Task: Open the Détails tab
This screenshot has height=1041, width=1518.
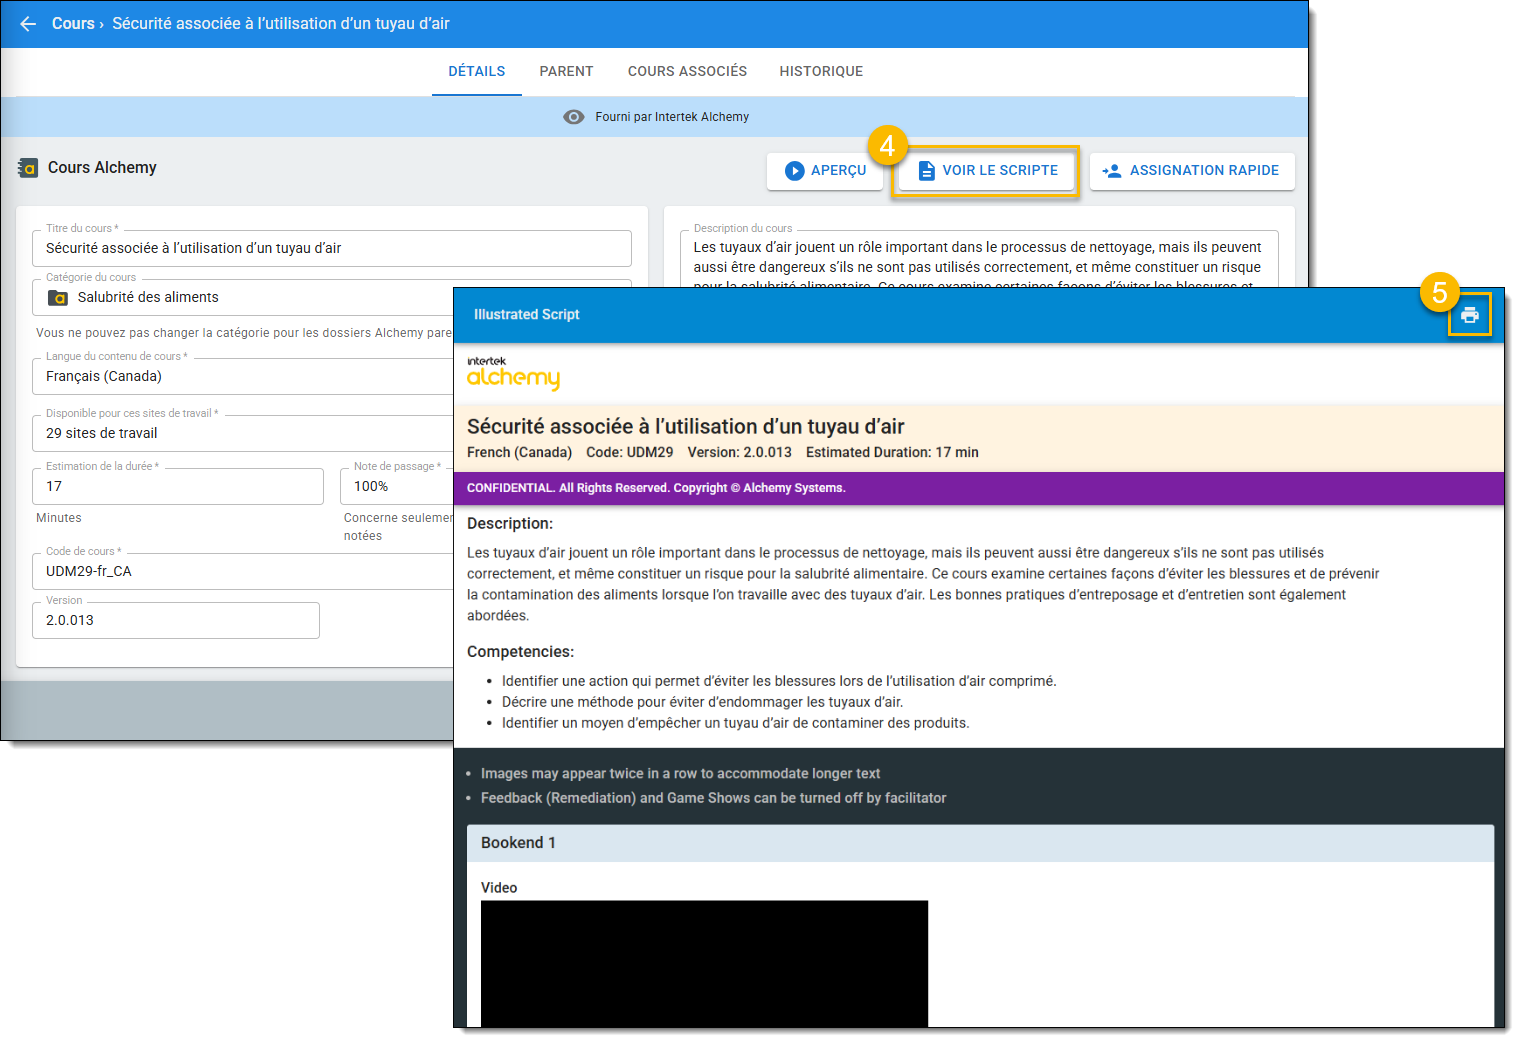Action: pos(476,72)
